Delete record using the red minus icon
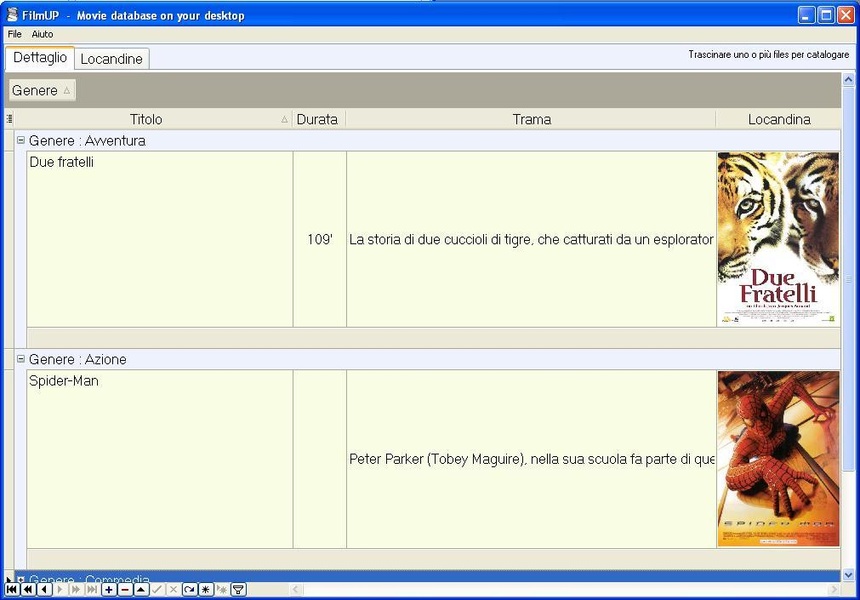Screen dimensions: 860x600 click(125, 590)
